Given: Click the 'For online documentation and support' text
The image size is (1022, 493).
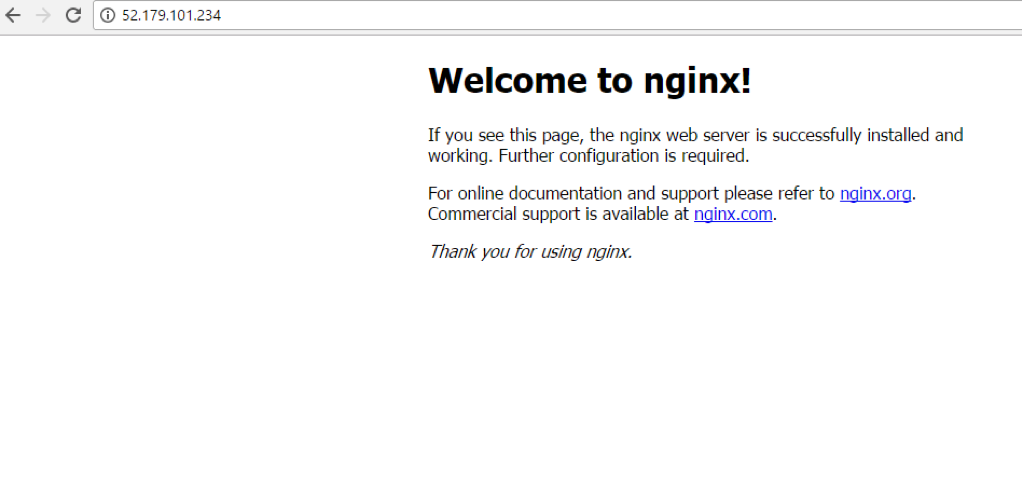Looking at the screenshot, I should 574,194.
